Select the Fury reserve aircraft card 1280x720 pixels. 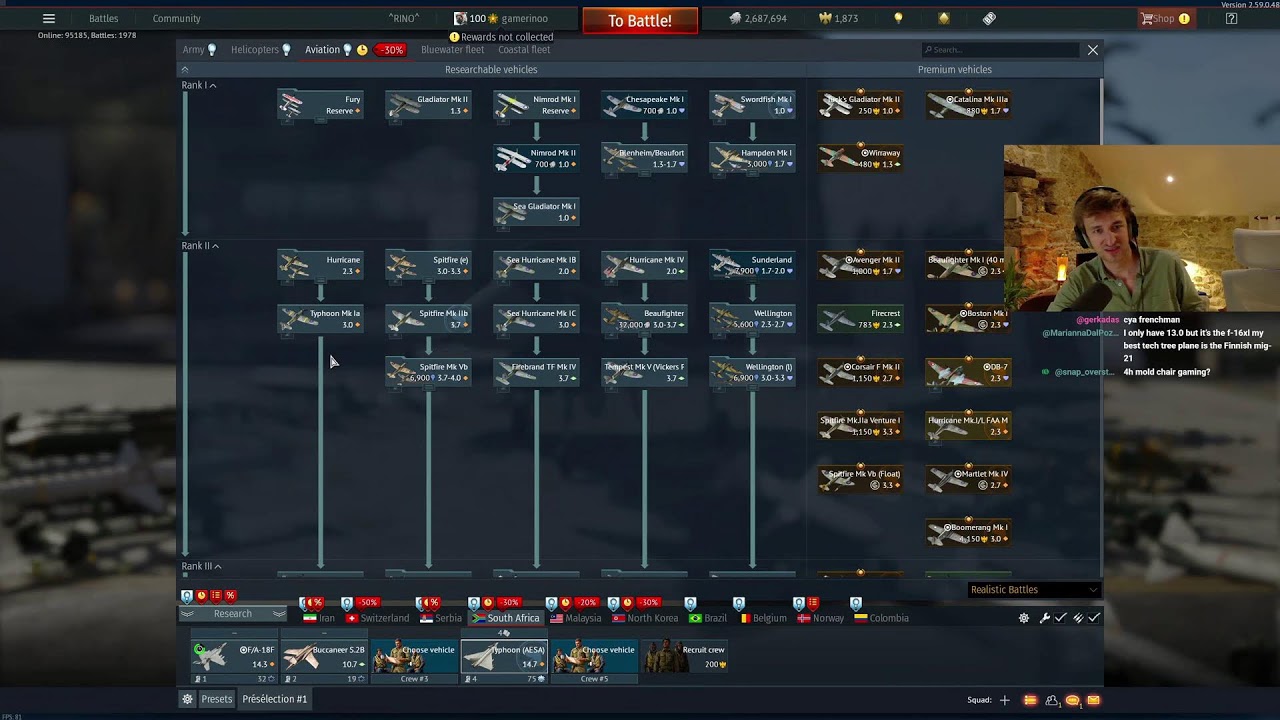pyautogui.click(x=320, y=105)
